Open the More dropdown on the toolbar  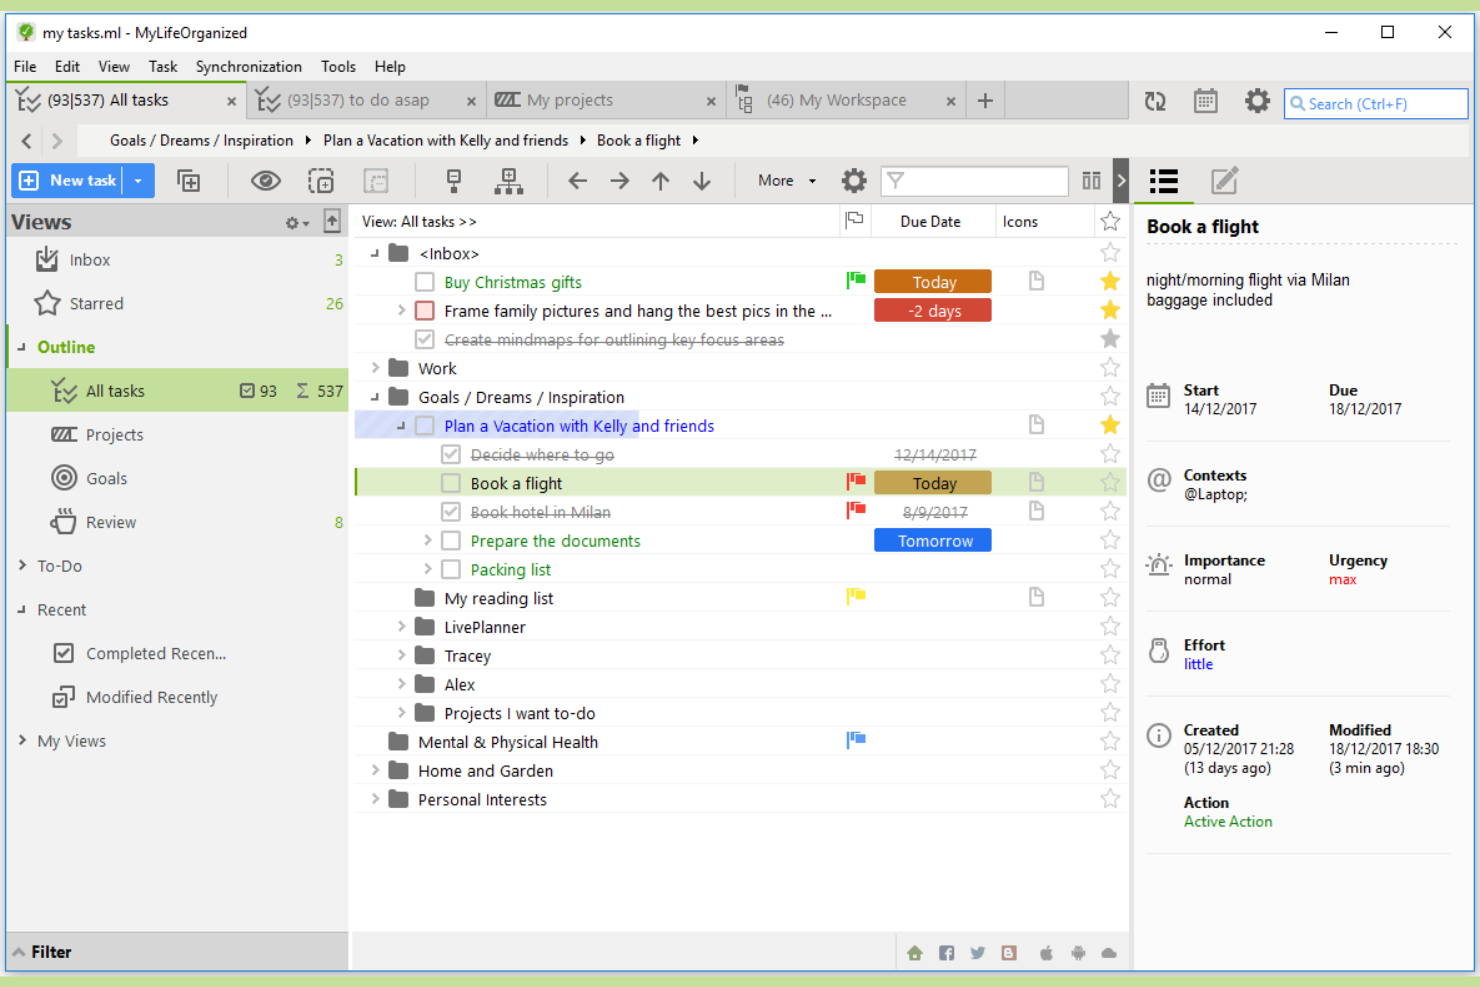point(784,180)
